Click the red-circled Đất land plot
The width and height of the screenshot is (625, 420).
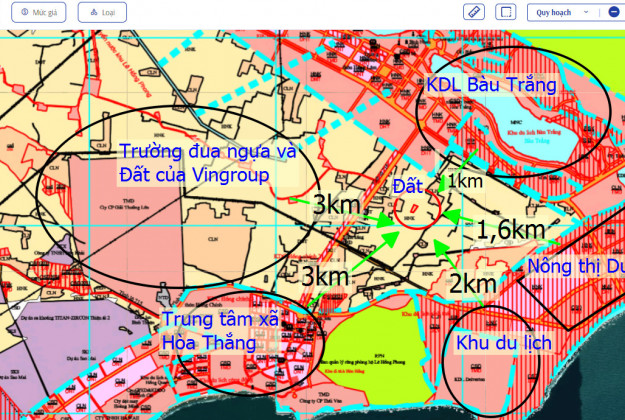tap(412, 212)
